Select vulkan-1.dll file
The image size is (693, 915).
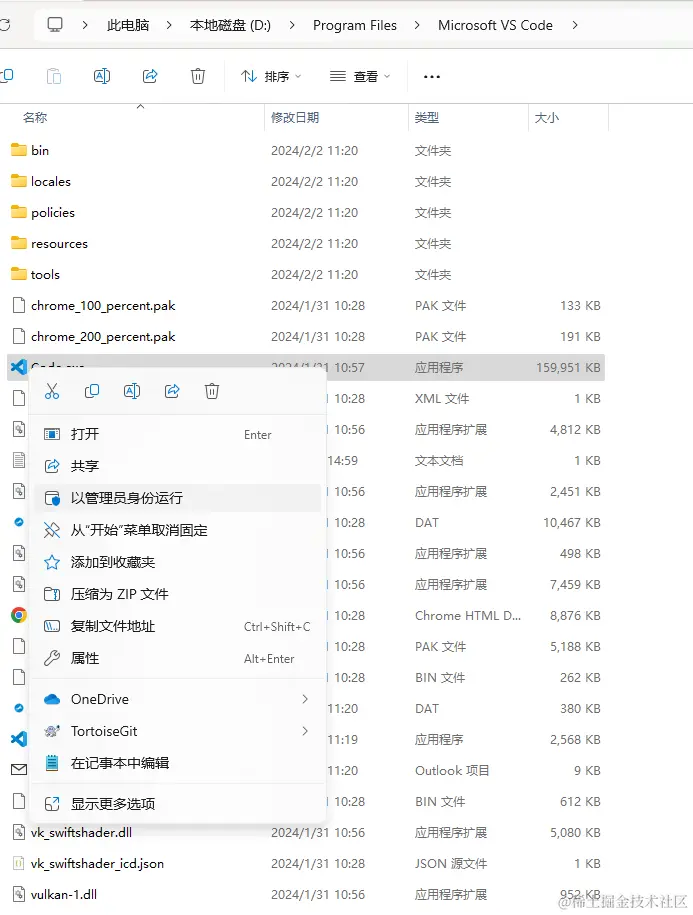pyautogui.click(x=64, y=894)
